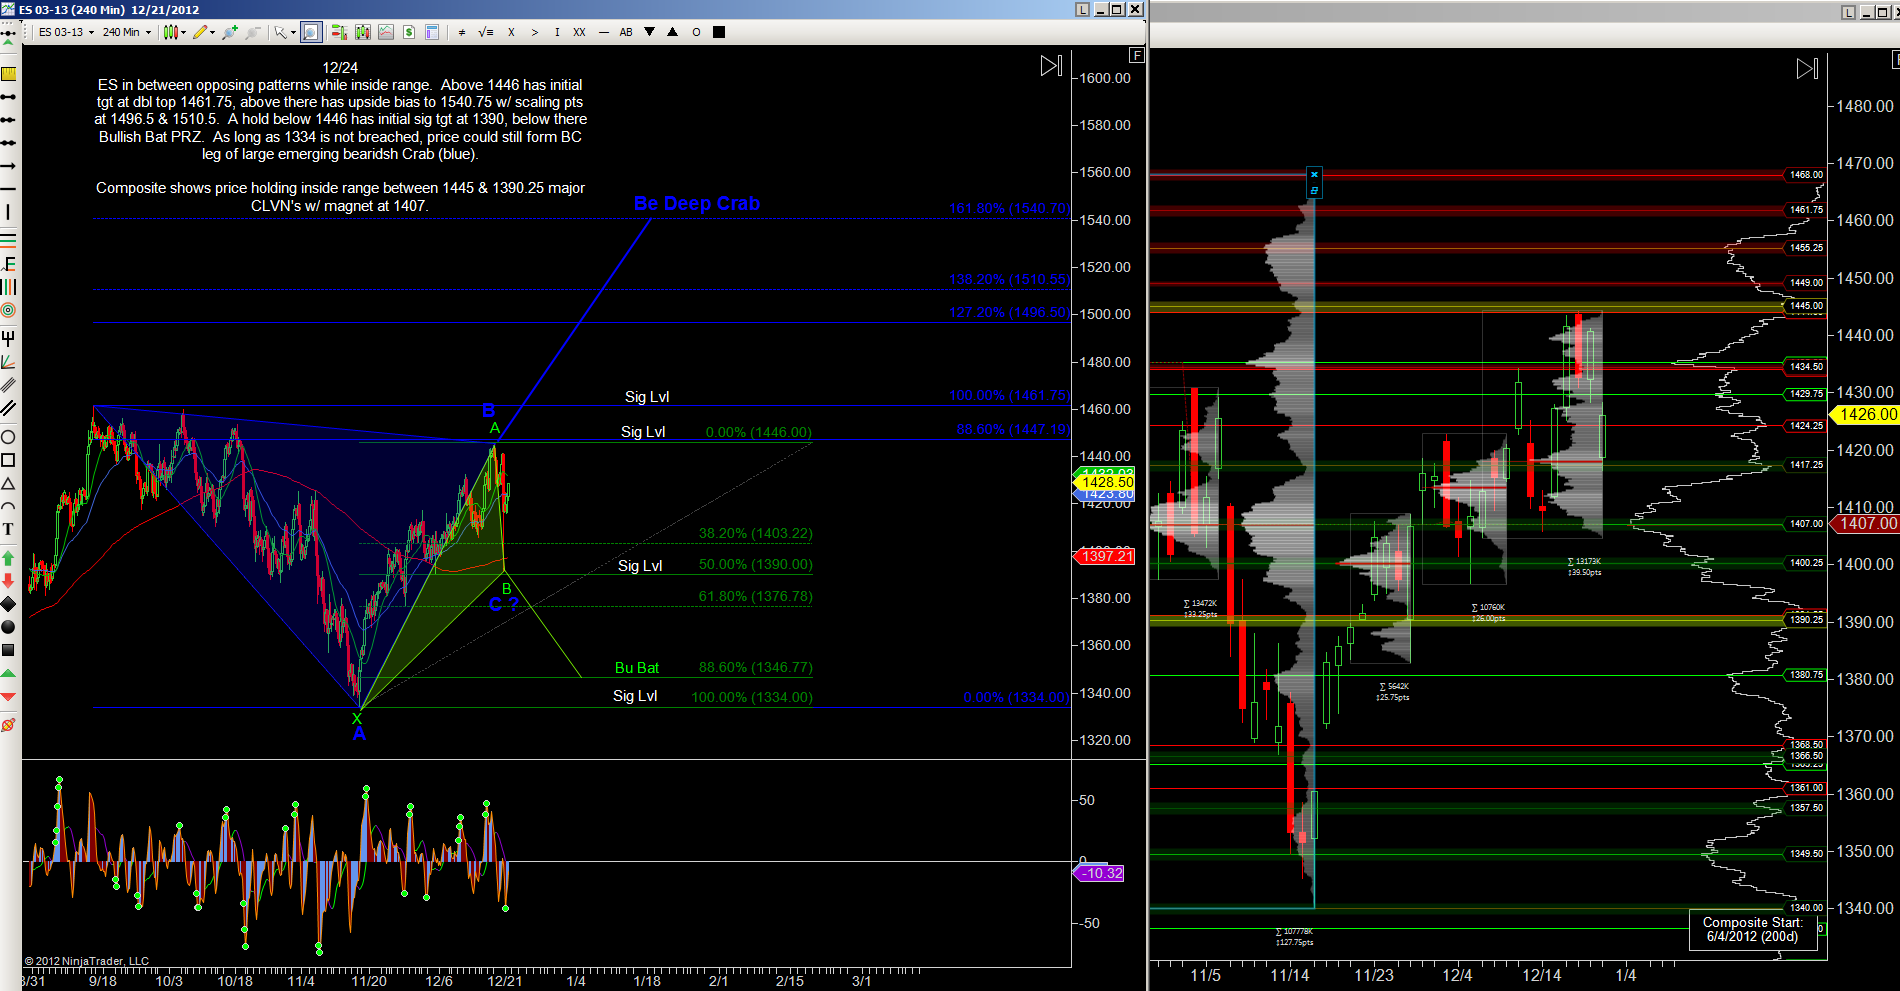Select the ellipse drawing tool
The image size is (1900, 991).
(x=8, y=437)
